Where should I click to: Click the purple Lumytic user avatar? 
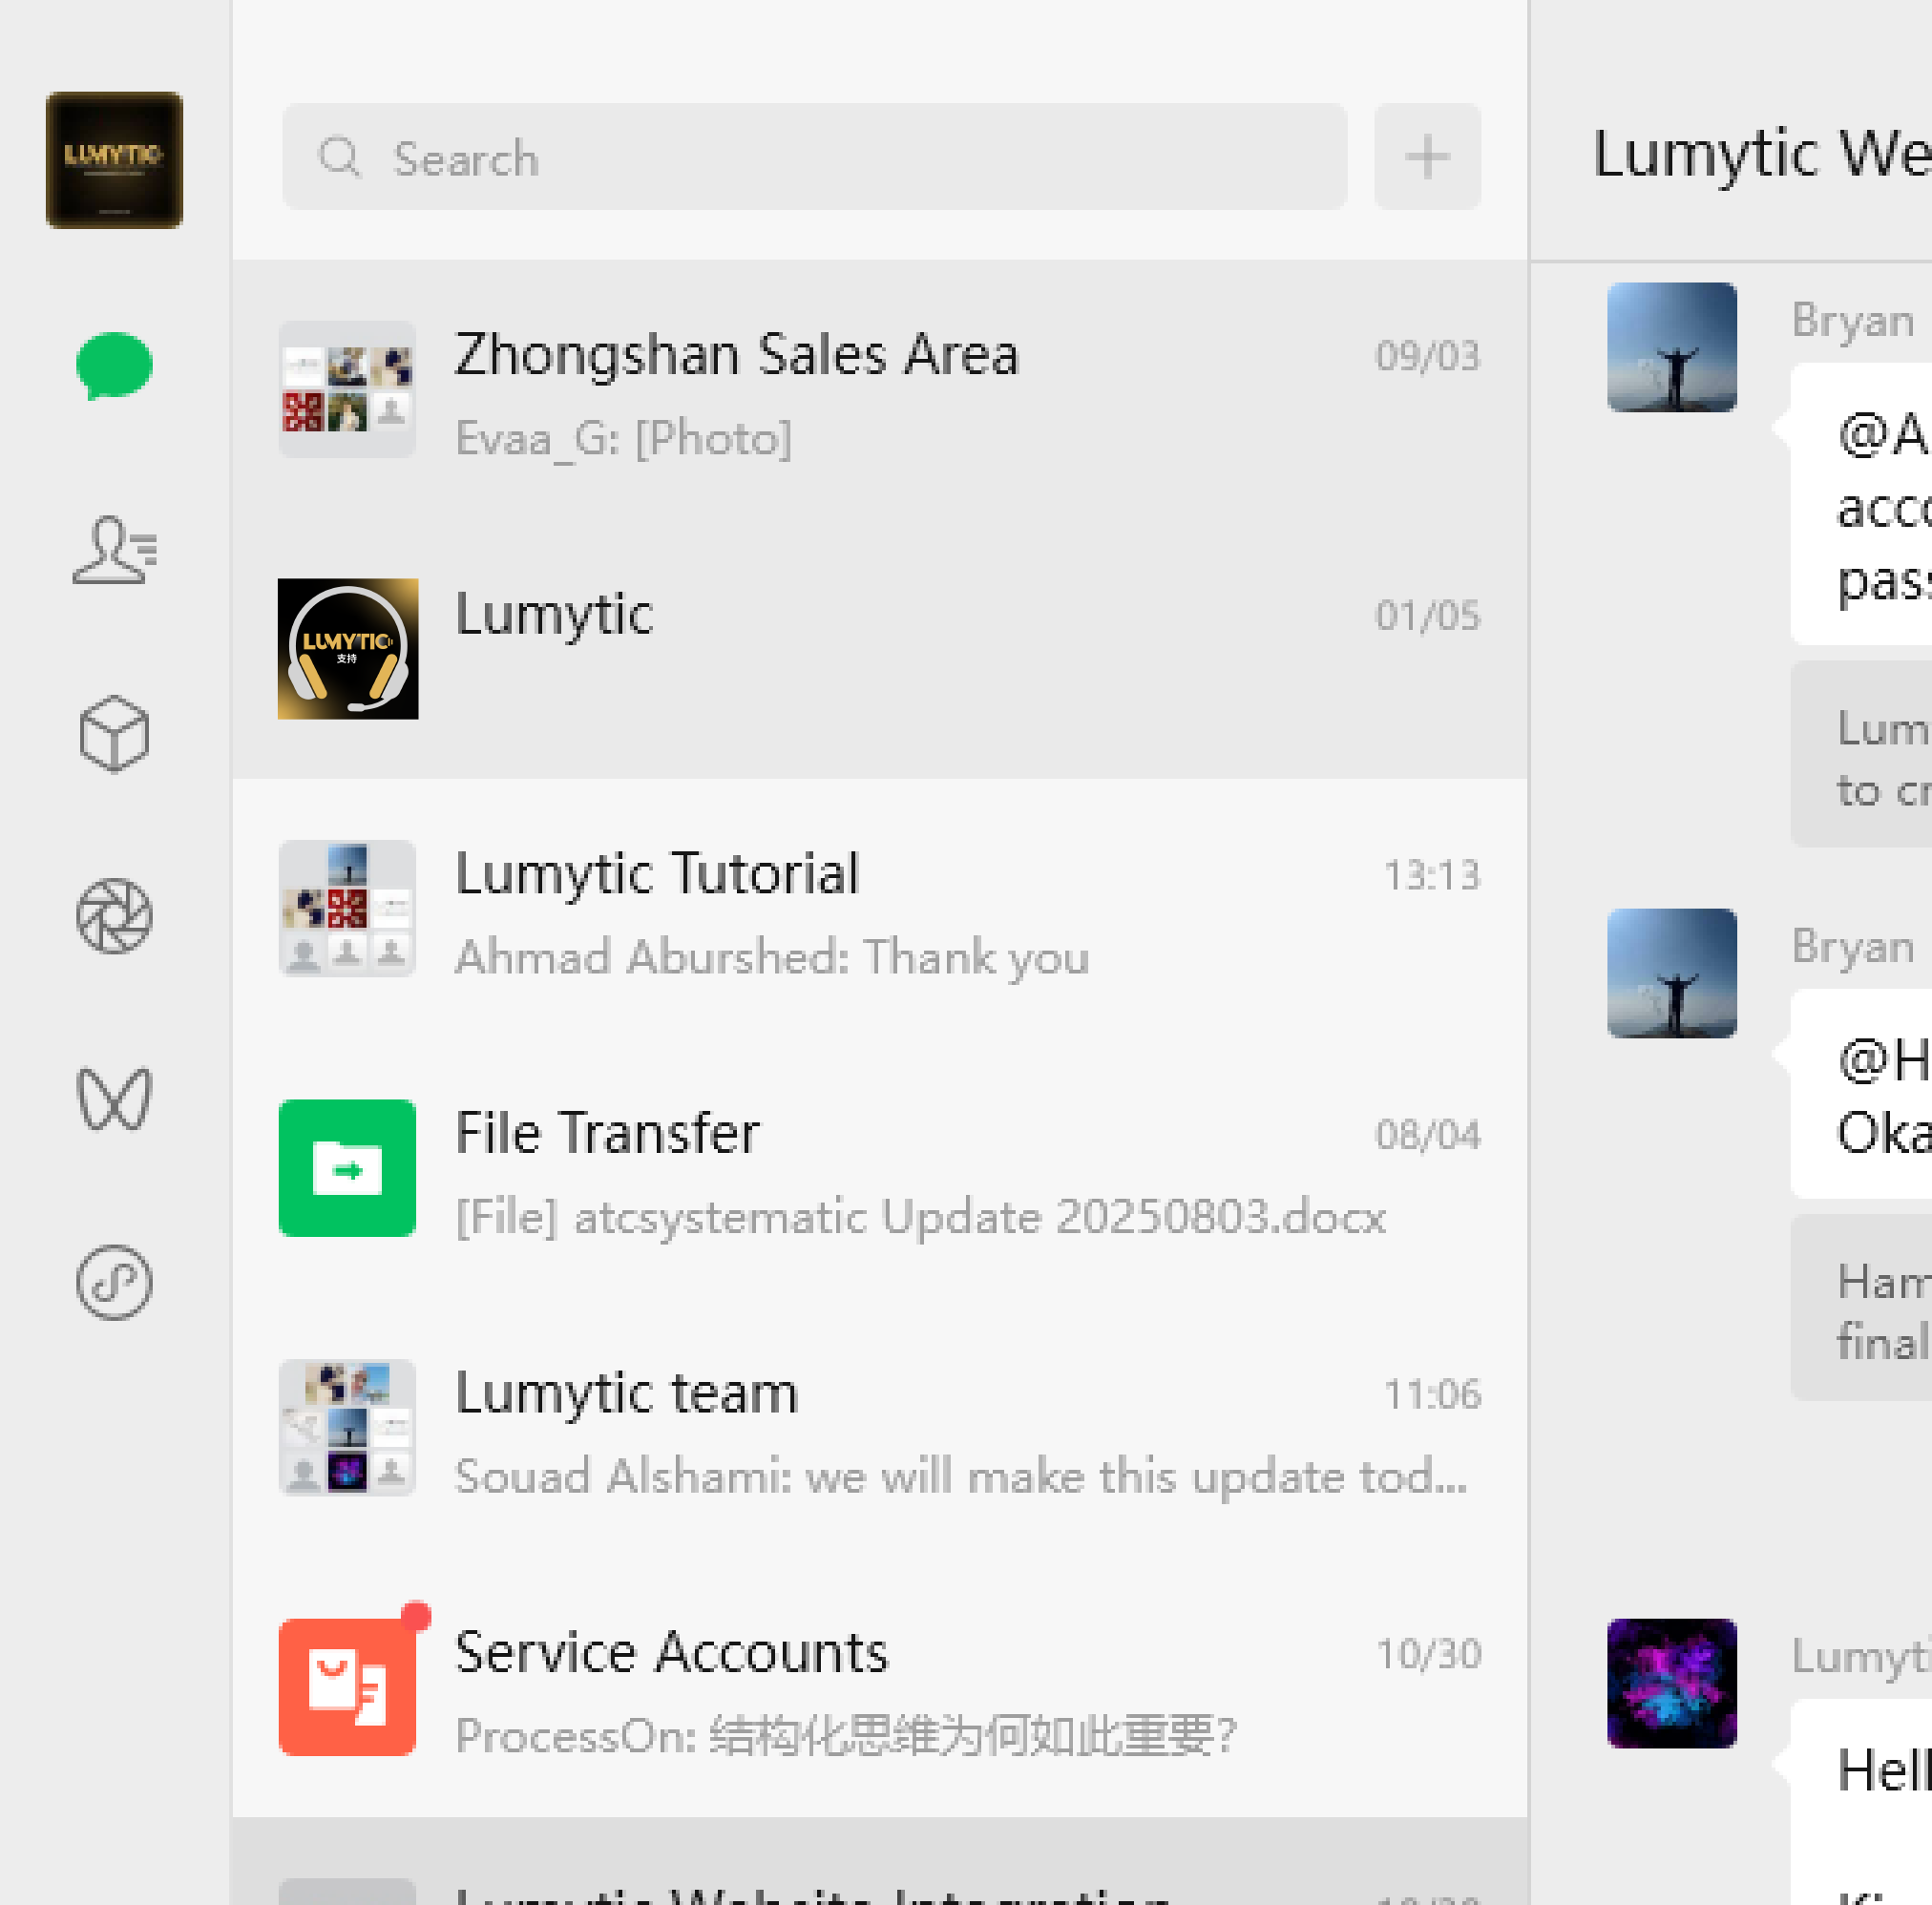point(1671,1683)
